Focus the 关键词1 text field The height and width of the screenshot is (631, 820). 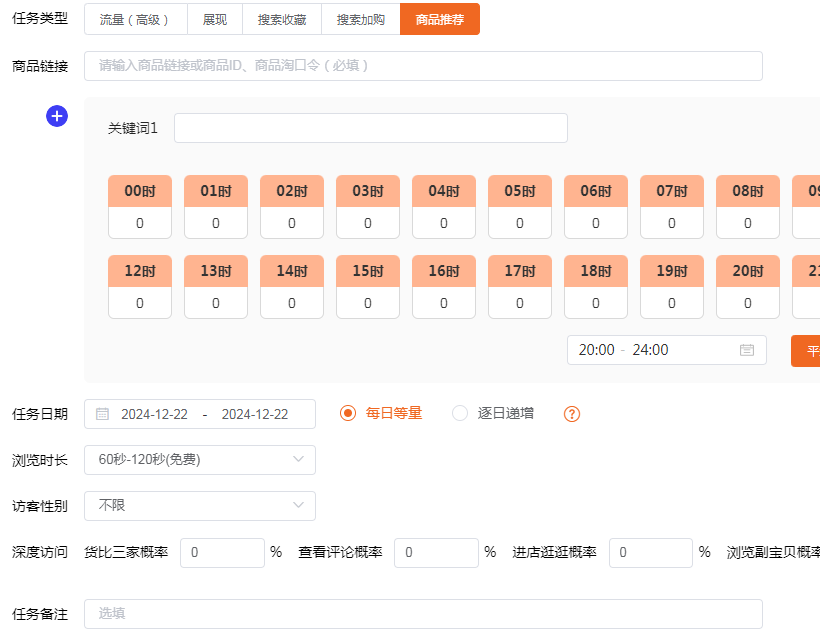370,128
